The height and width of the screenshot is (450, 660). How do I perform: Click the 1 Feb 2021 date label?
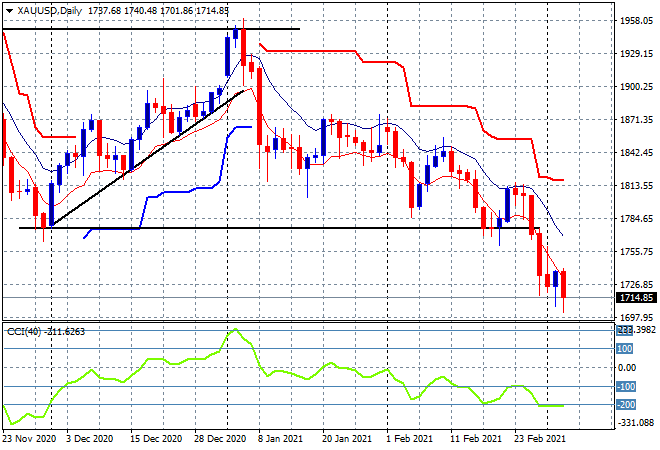(410, 439)
